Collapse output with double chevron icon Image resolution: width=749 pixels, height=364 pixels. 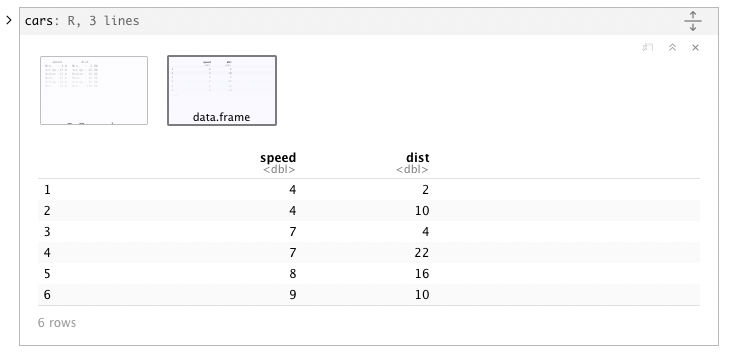click(x=672, y=47)
